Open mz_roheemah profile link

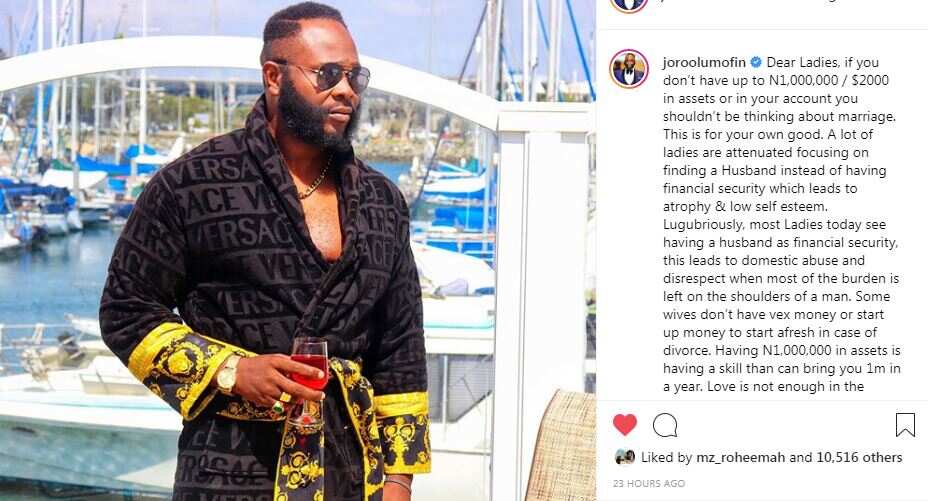point(740,457)
